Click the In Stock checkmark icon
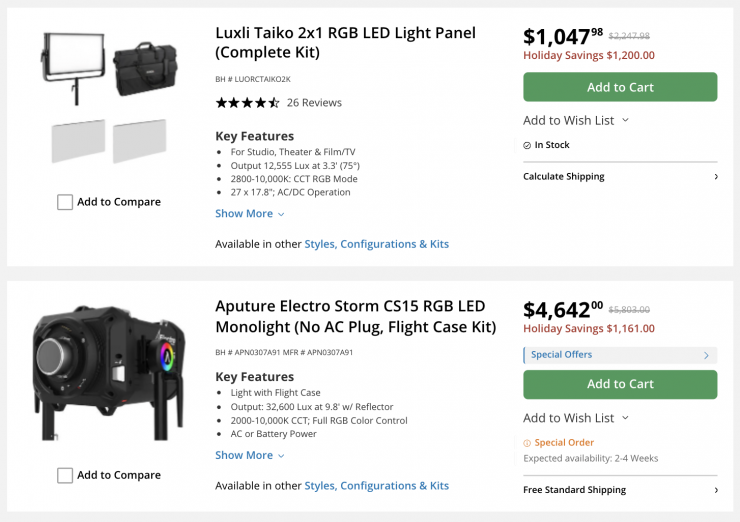Screen dimensions: 740x522 coord(527,145)
